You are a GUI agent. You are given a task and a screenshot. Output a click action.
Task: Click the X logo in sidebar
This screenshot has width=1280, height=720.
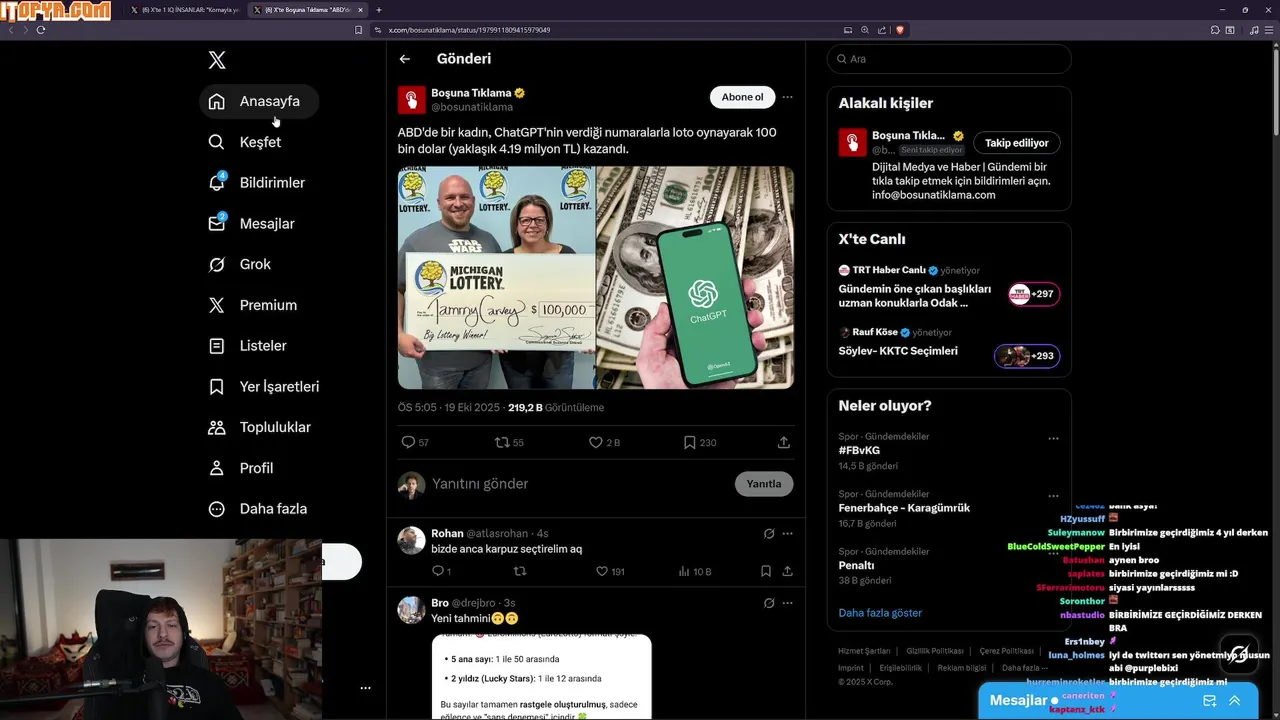tap(217, 60)
